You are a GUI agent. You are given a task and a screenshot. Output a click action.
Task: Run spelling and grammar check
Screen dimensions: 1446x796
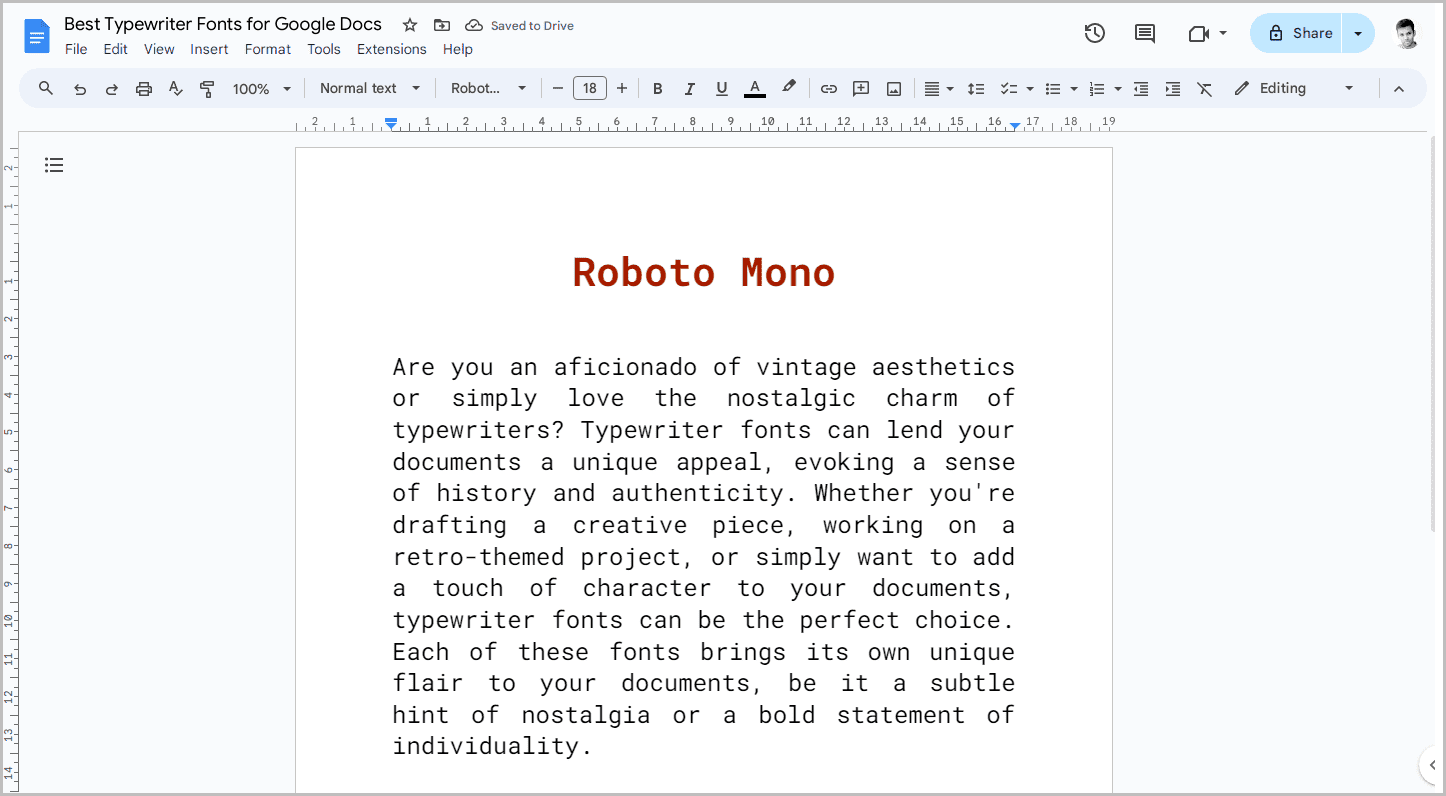coord(176,89)
